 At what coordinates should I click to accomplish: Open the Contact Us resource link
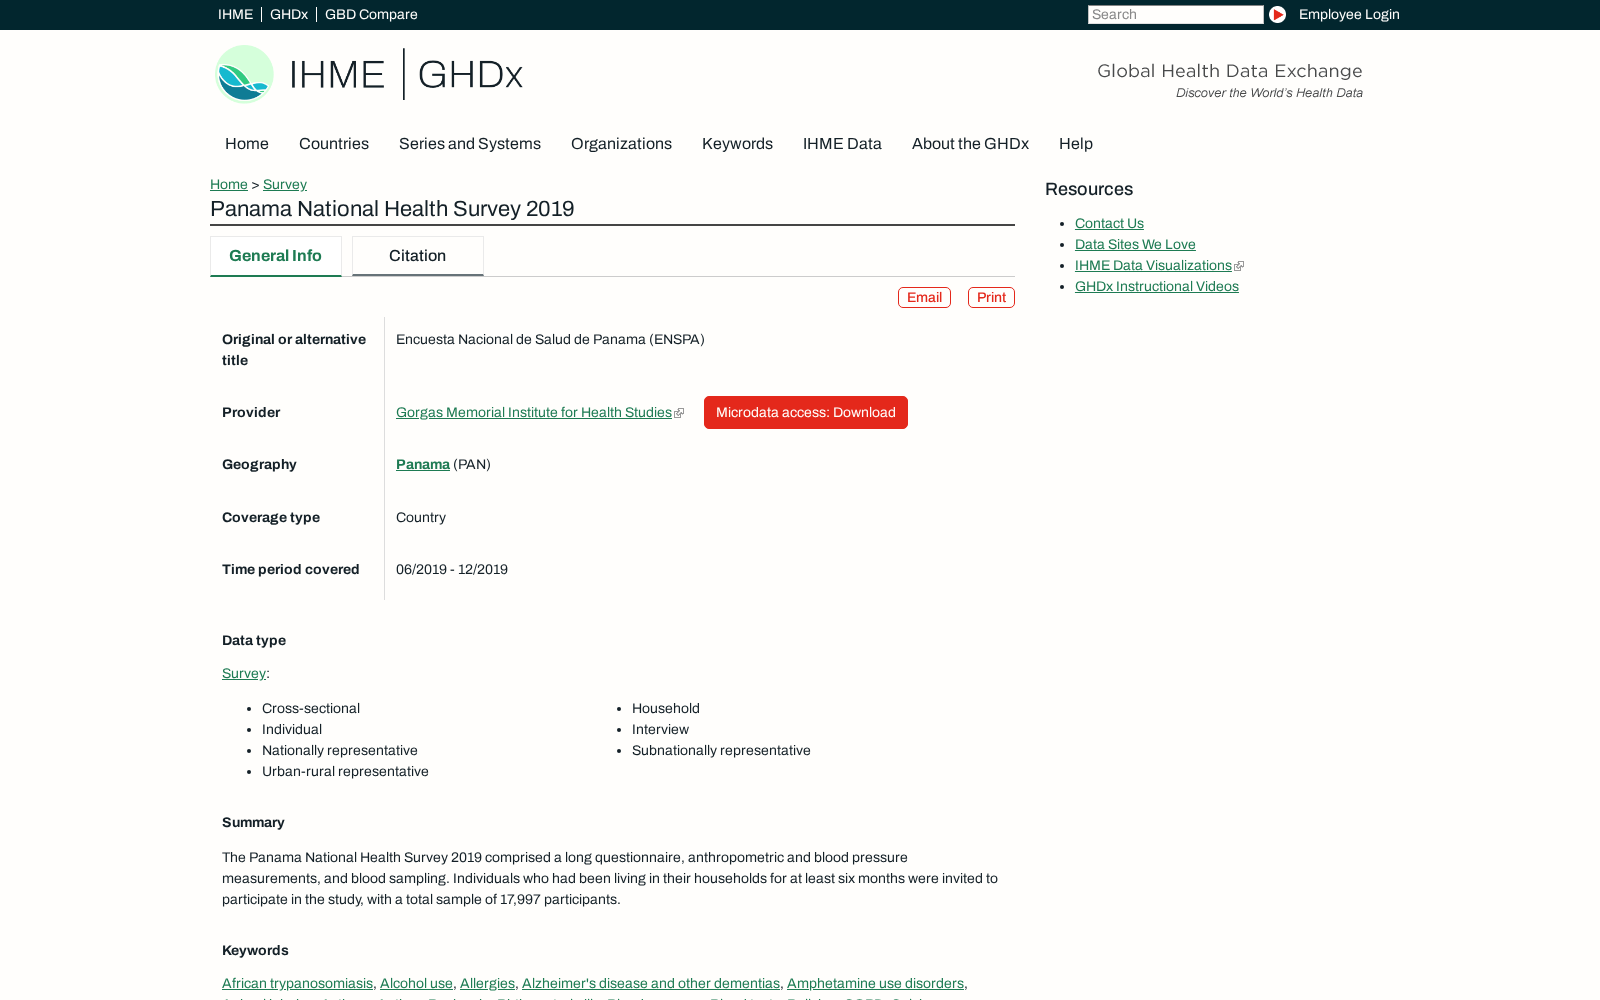point(1109,224)
